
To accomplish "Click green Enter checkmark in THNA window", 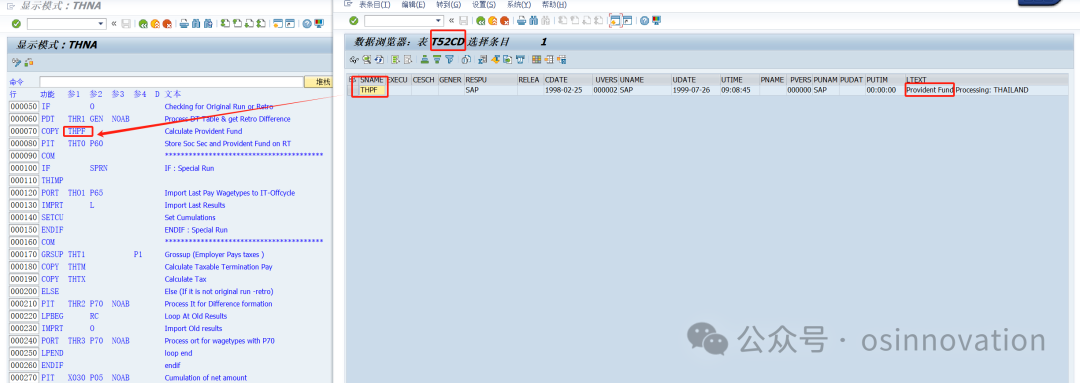I will coord(16,23).
